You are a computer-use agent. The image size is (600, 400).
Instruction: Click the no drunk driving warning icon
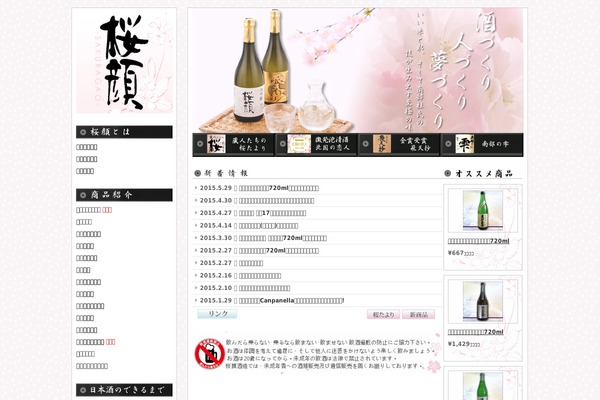pyautogui.click(x=209, y=353)
